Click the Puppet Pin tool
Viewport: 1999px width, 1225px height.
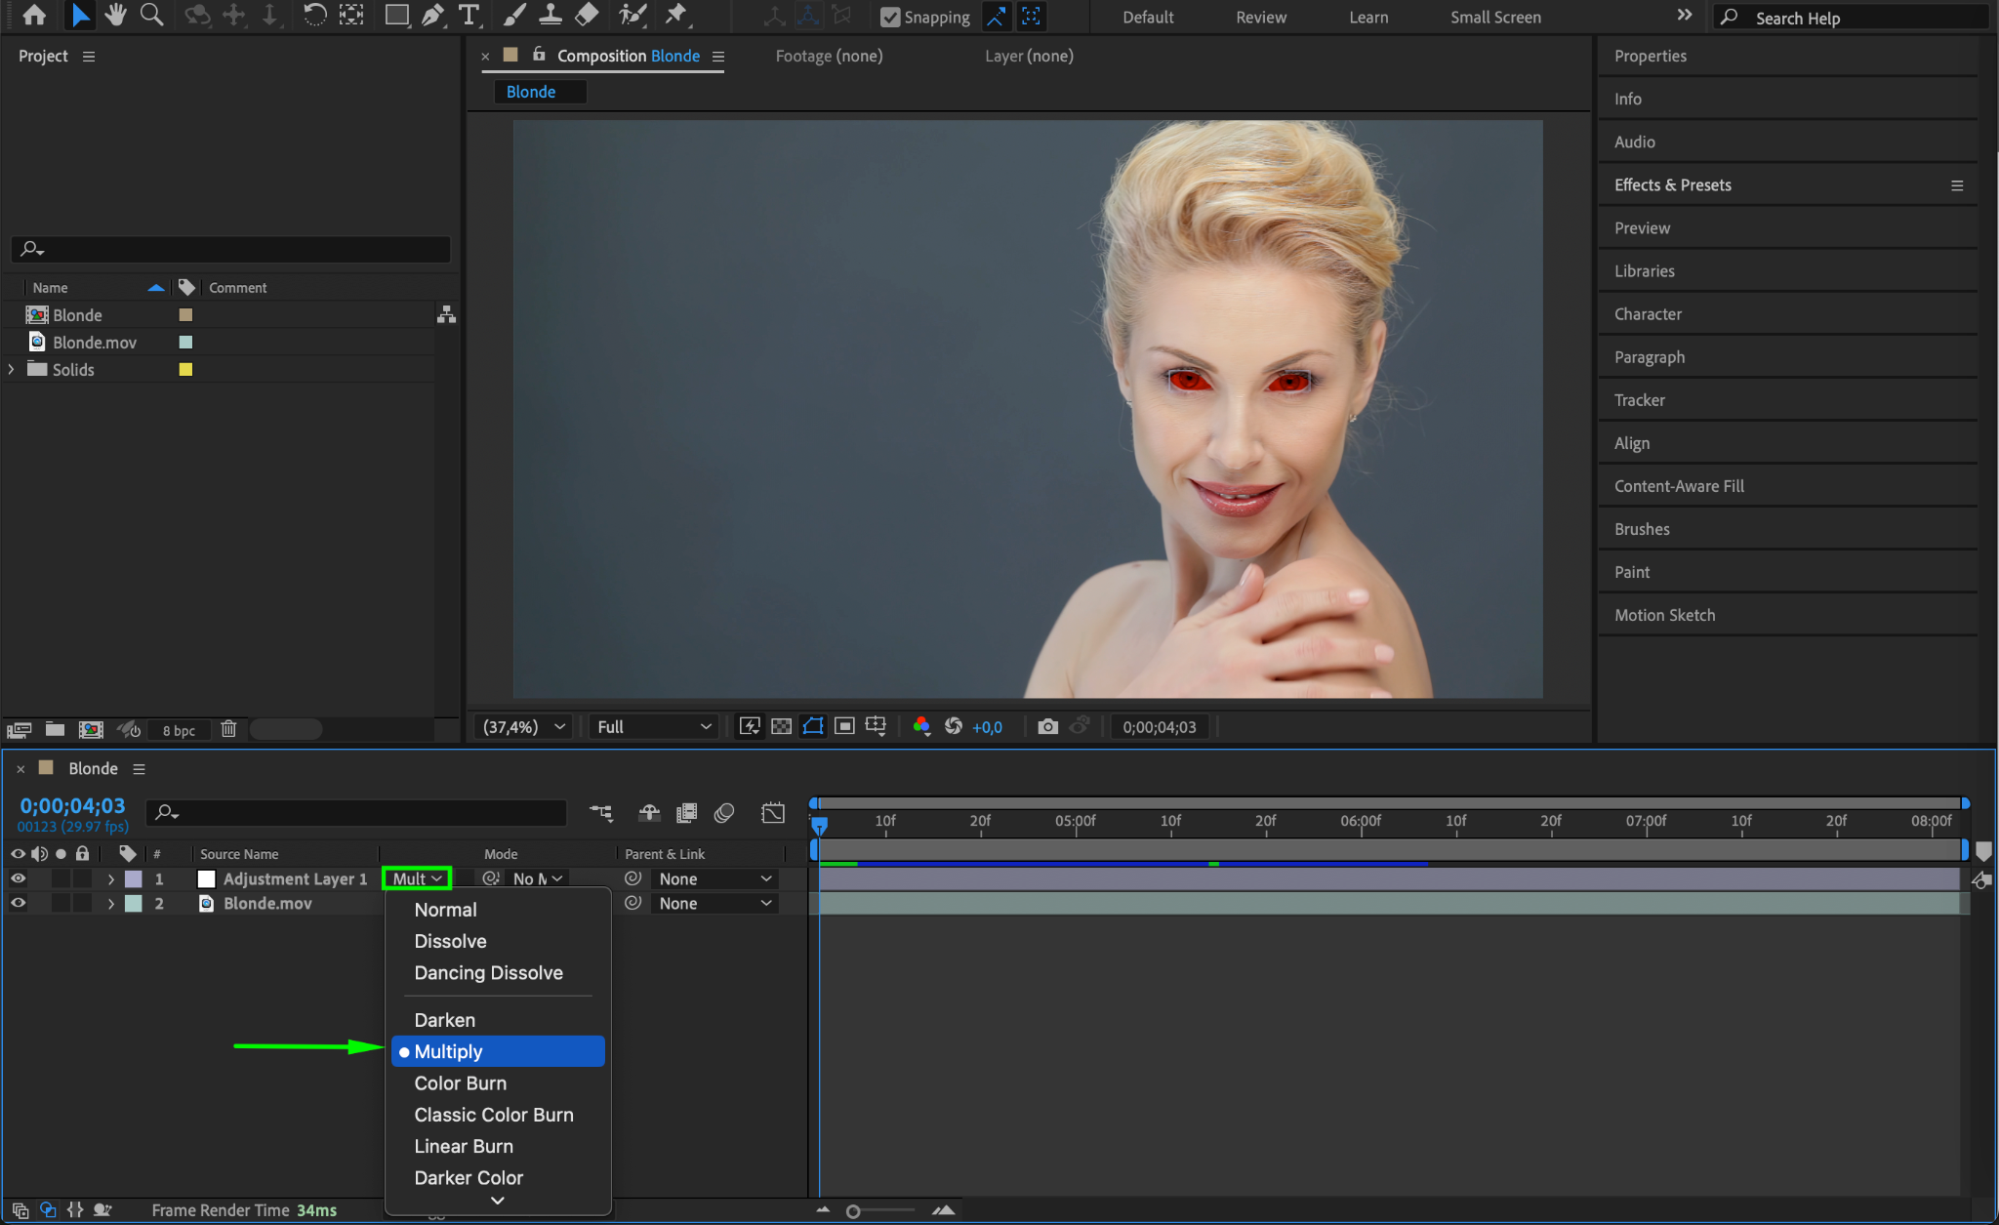pos(677,15)
